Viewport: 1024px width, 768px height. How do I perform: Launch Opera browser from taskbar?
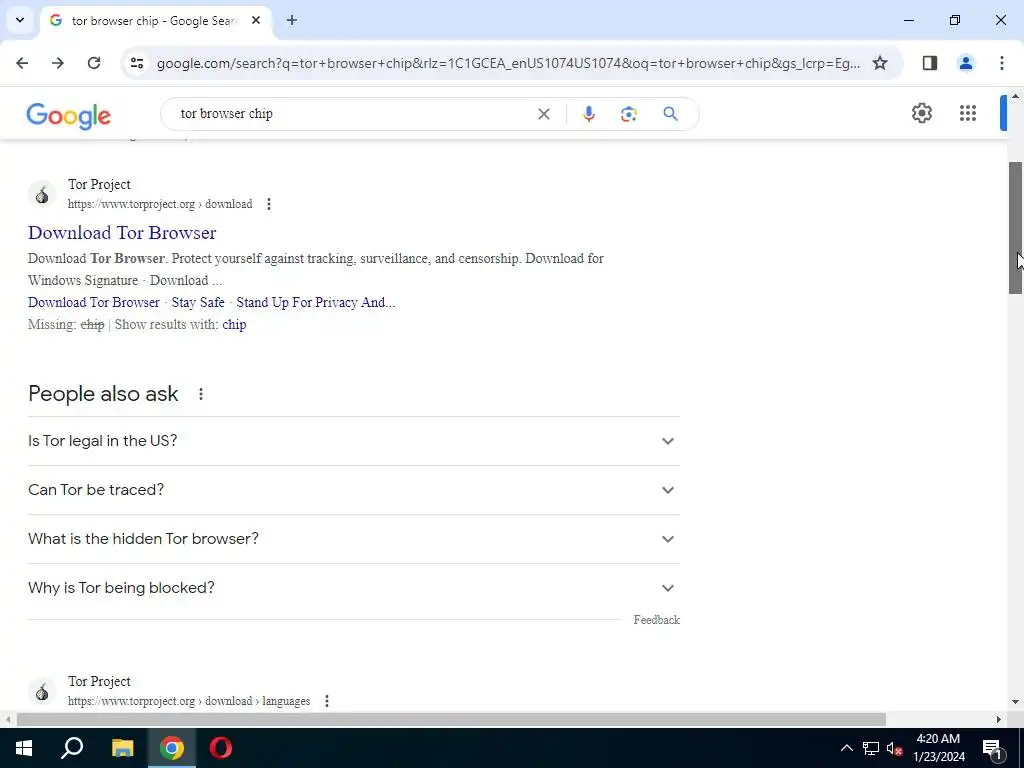point(221,748)
